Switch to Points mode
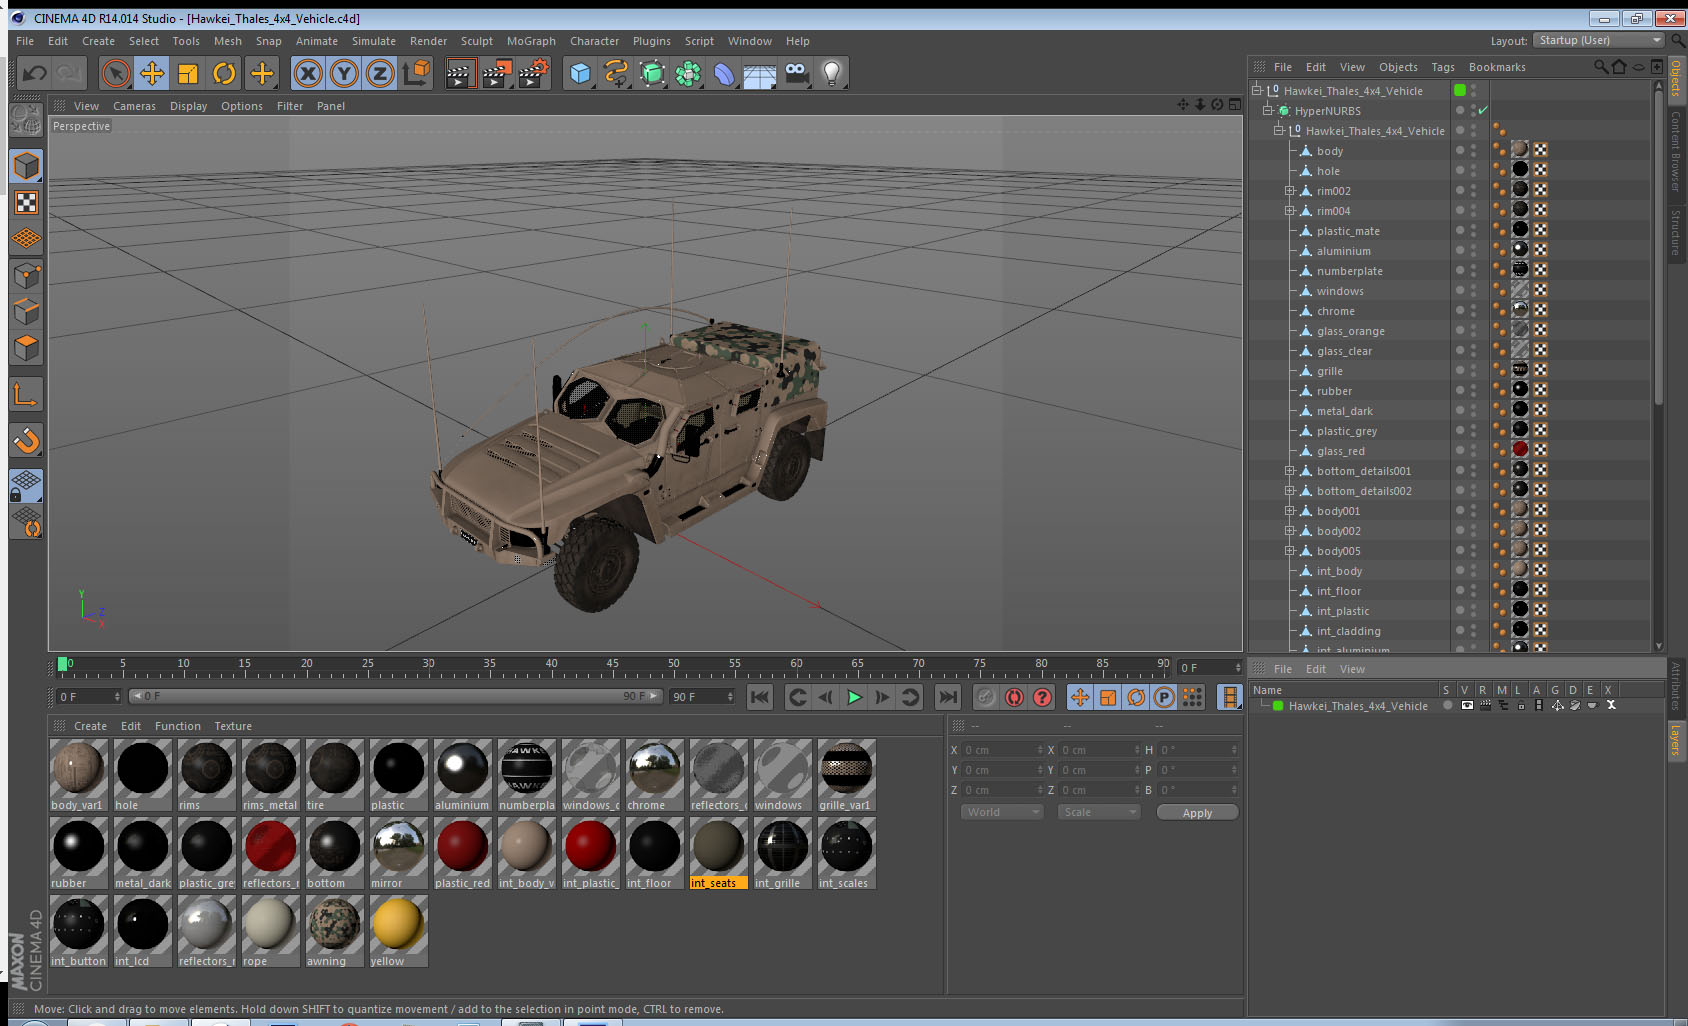 26,275
